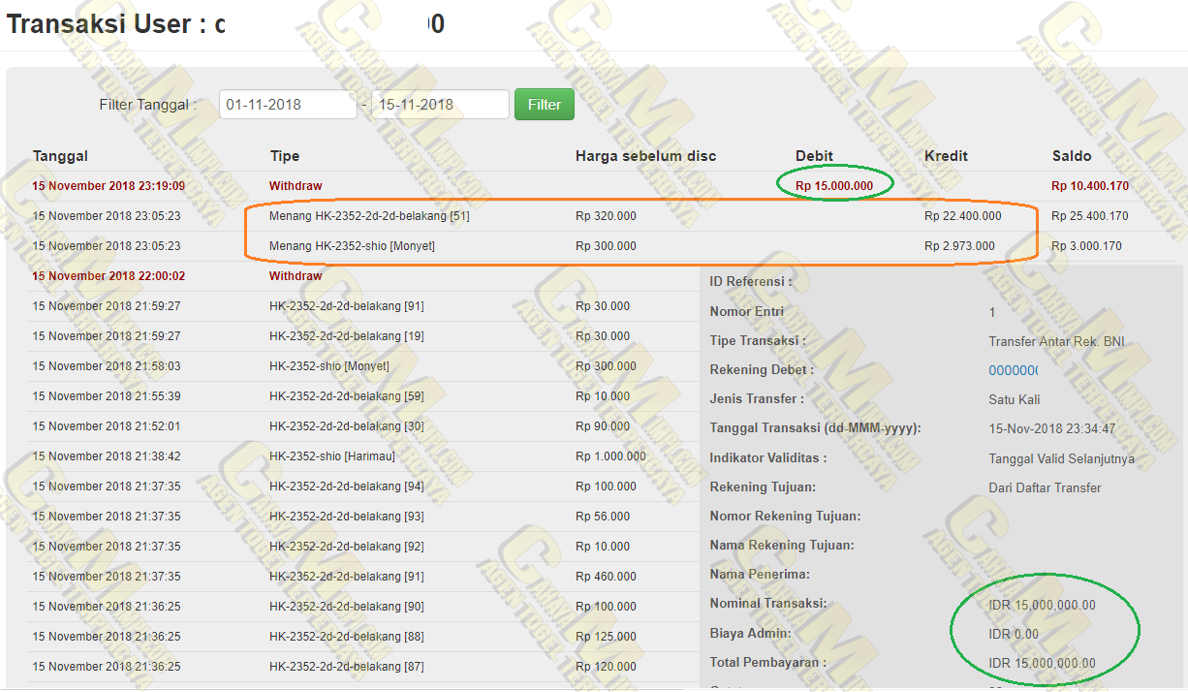Focus the start date field 01-11-2018
Viewport: 1188px width, 692px height.
[x=287, y=105]
